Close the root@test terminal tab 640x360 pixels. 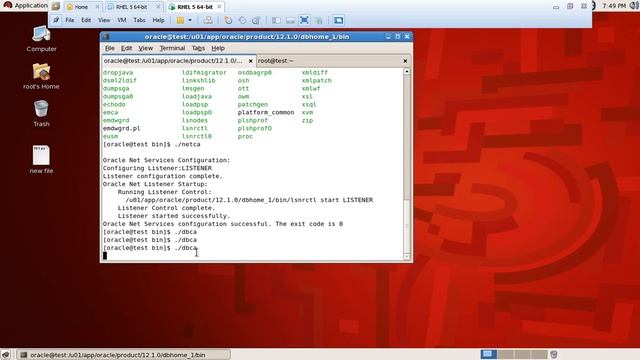tap(405, 61)
